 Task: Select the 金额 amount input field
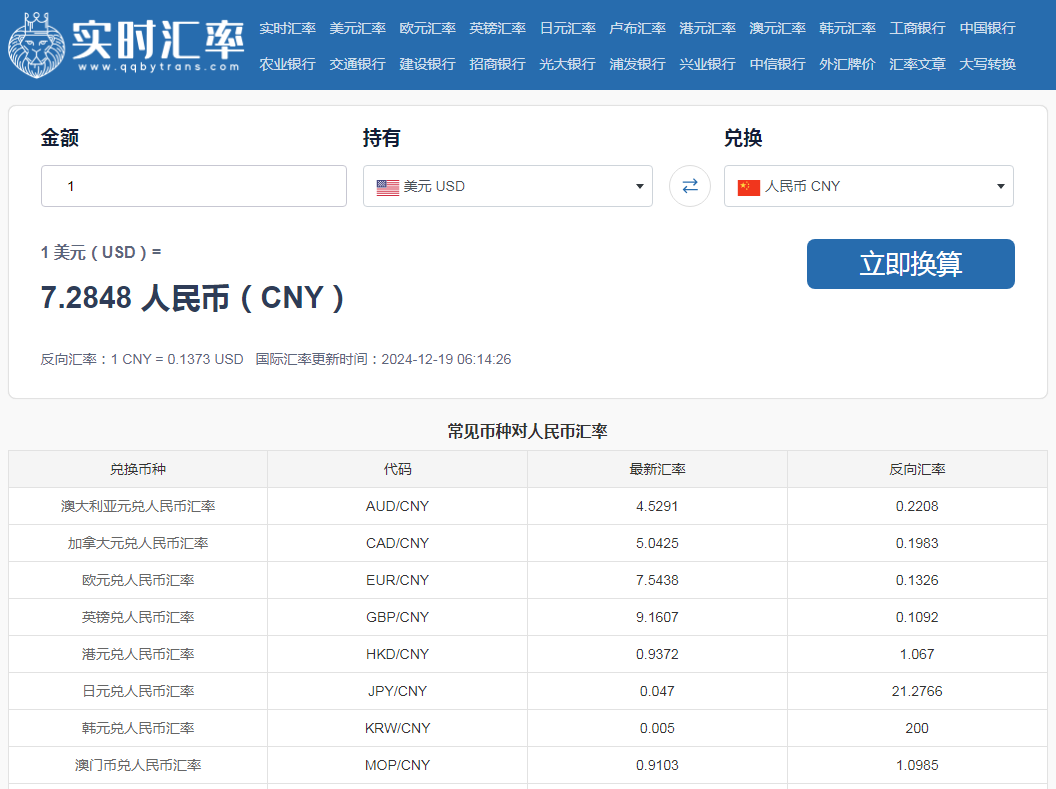[193, 185]
